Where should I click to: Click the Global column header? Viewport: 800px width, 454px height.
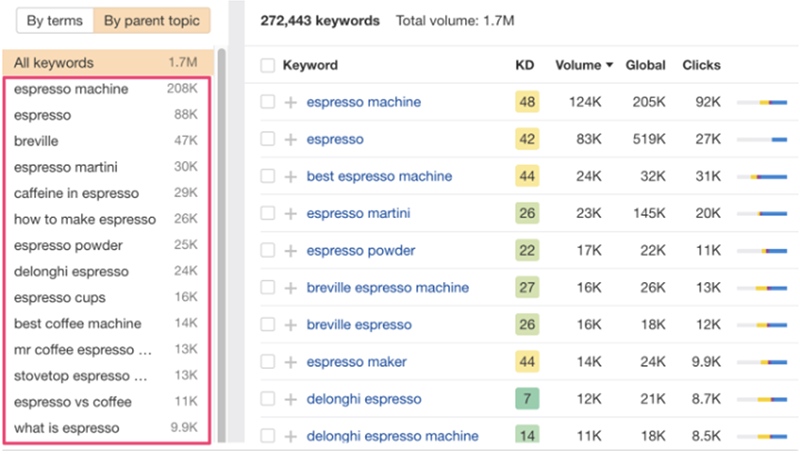(x=645, y=66)
